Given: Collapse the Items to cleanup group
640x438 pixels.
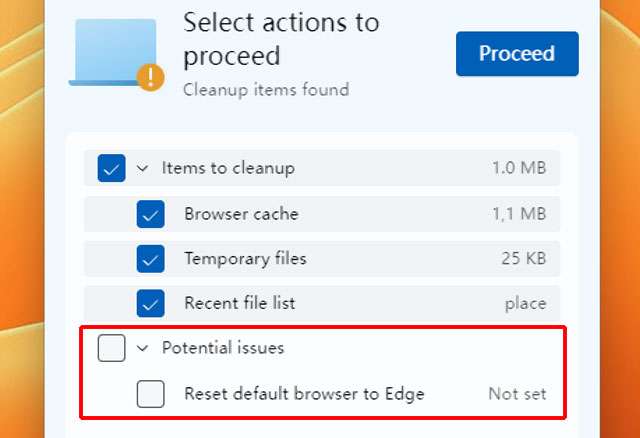Looking at the screenshot, I should [x=142, y=169].
